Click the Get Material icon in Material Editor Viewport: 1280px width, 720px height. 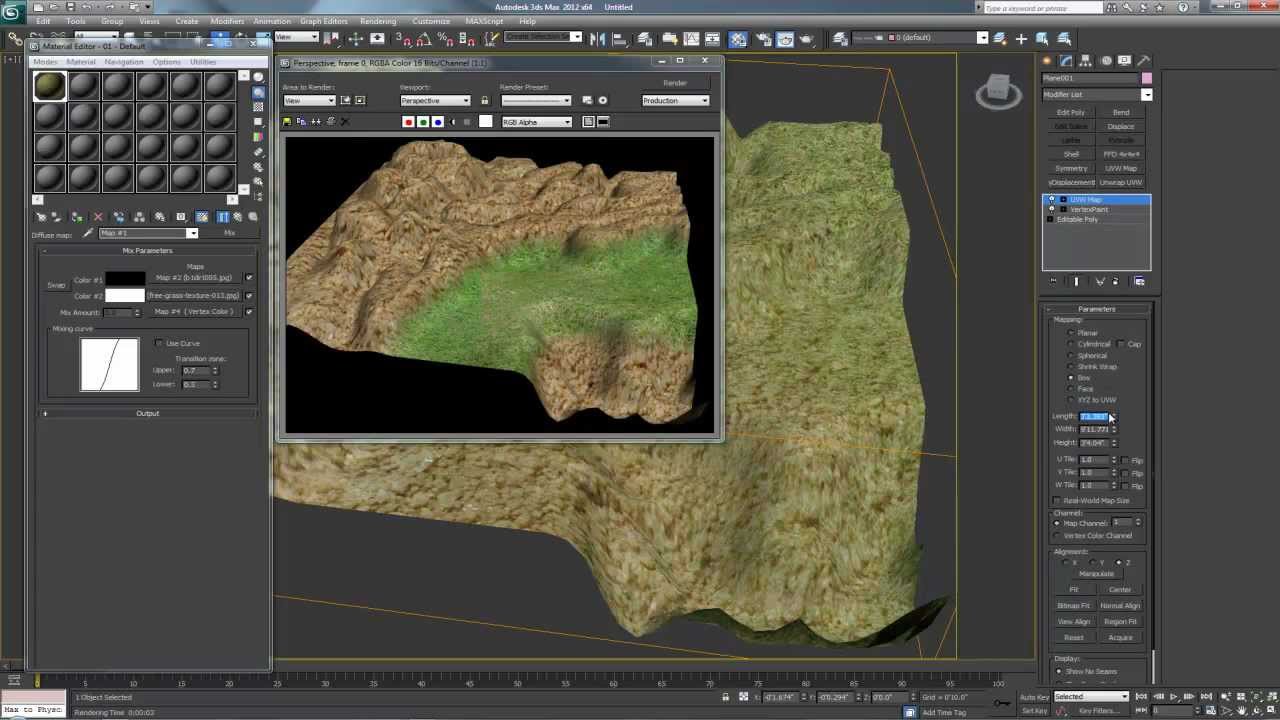click(x=41, y=217)
